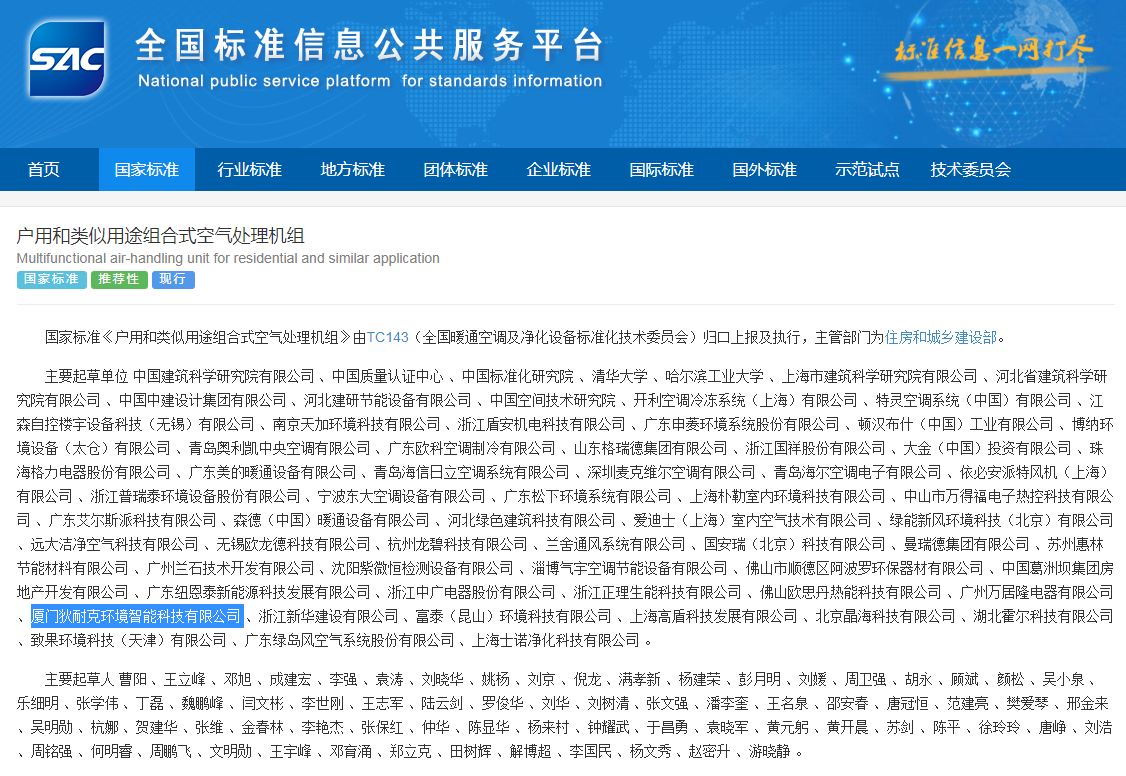Viewport: 1126px width, 776px height.
Task: Switch to the 团体标准 tab
Action: tap(456, 169)
